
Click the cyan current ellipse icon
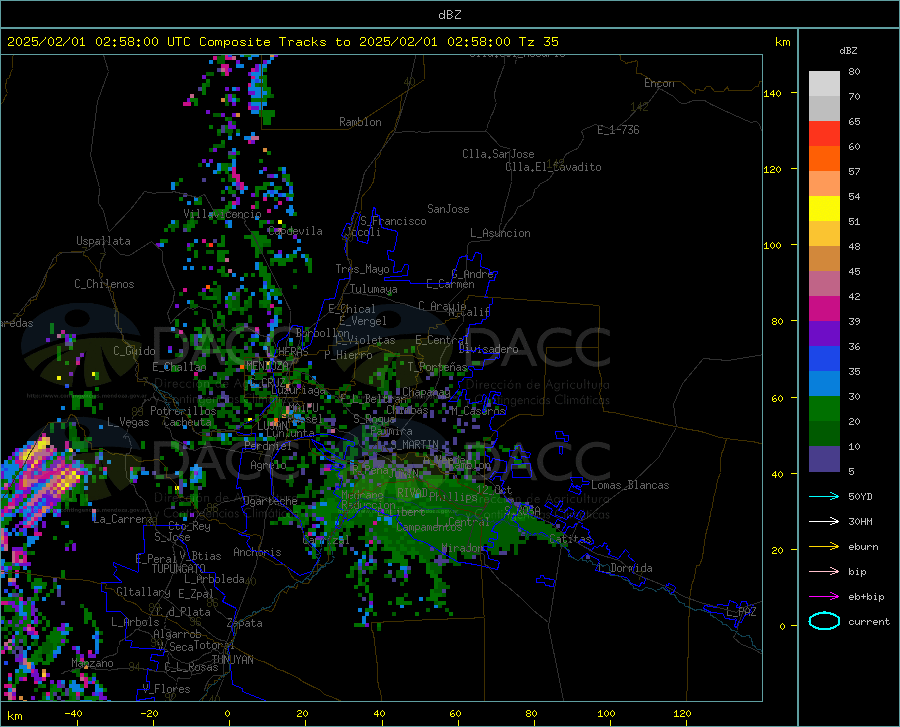click(x=824, y=621)
